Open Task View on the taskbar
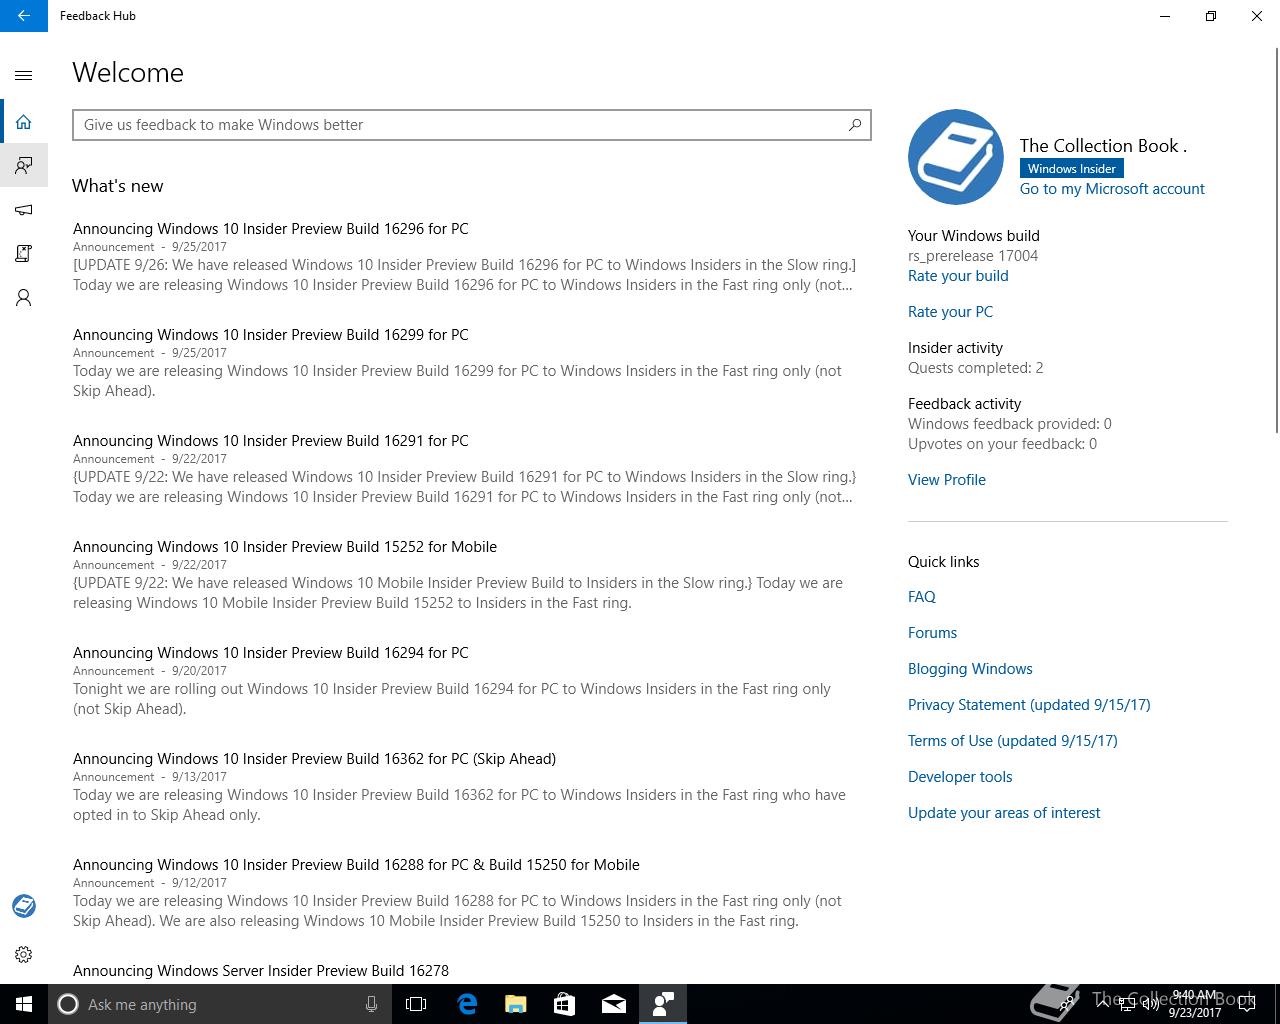Screen dimensions: 1280x1024 click(416, 1004)
